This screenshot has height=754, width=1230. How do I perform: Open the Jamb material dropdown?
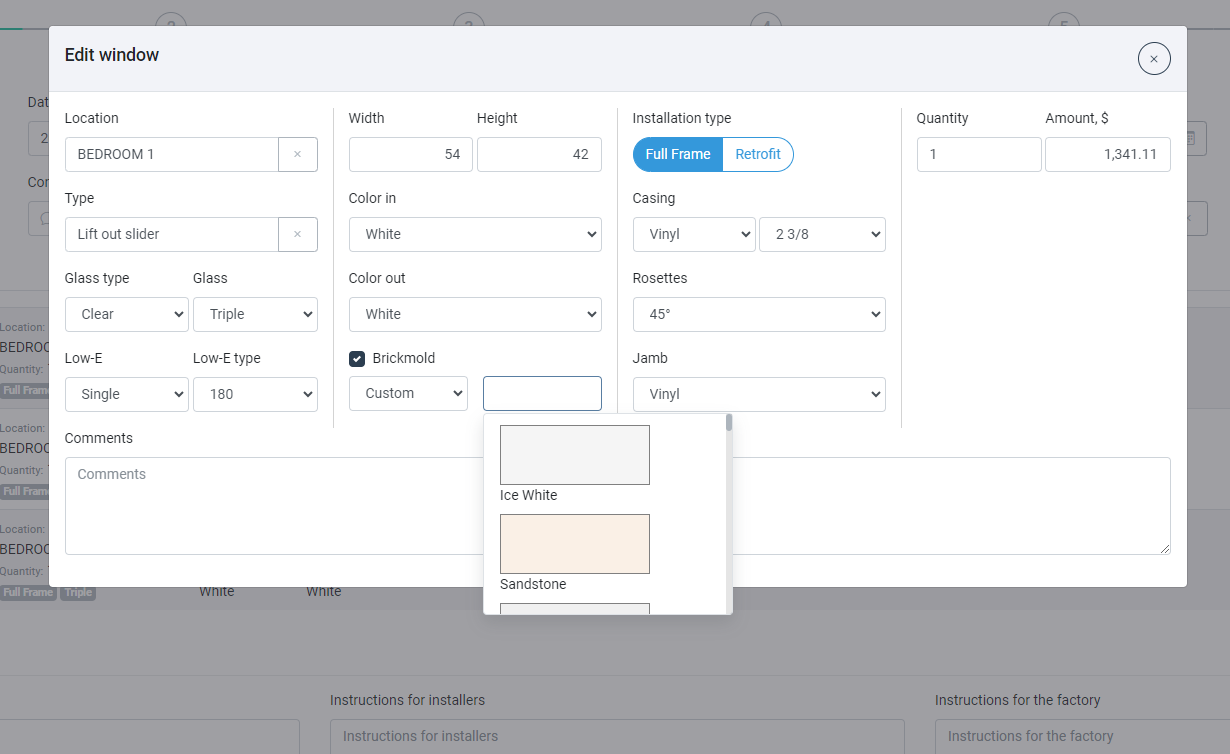(x=758, y=394)
